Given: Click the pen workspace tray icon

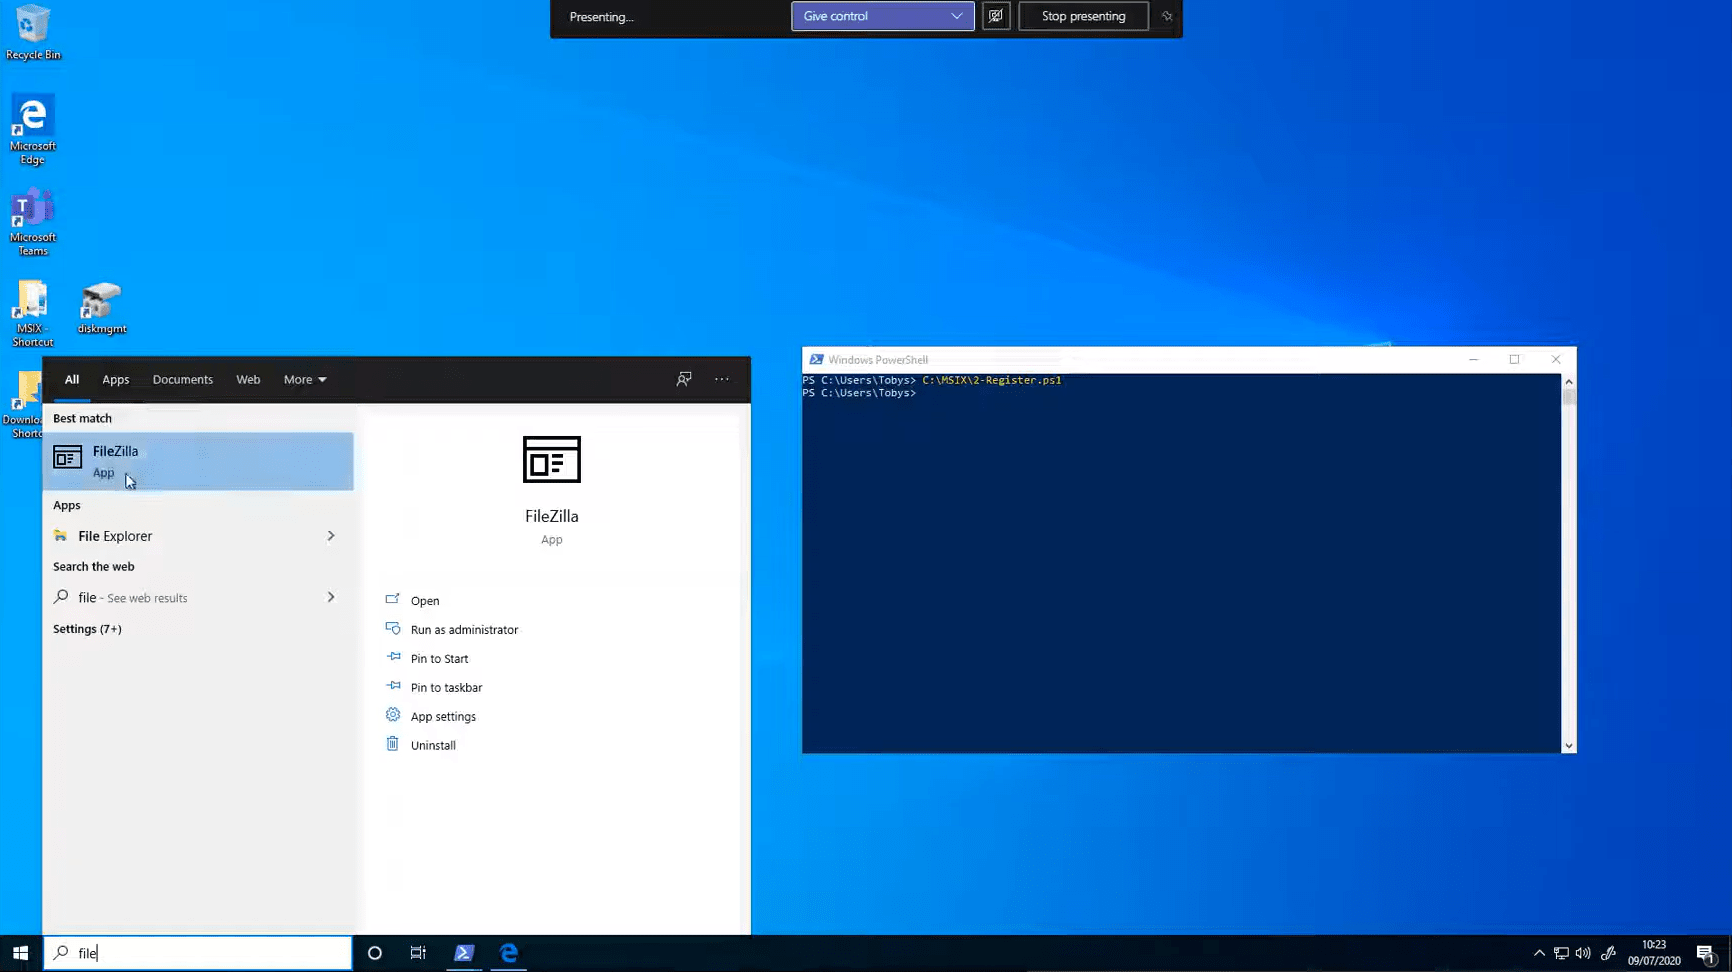Looking at the screenshot, I should (x=1608, y=953).
